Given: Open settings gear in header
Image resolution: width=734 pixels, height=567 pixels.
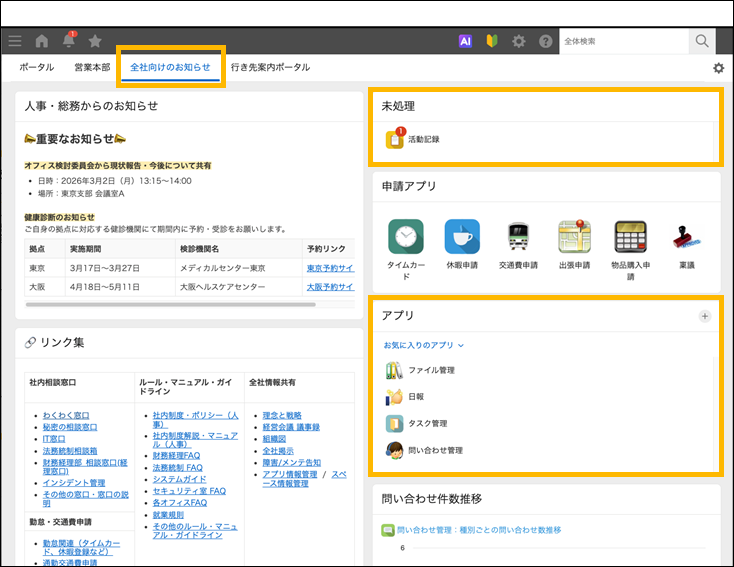Looking at the screenshot, I should tap(518, 41).
